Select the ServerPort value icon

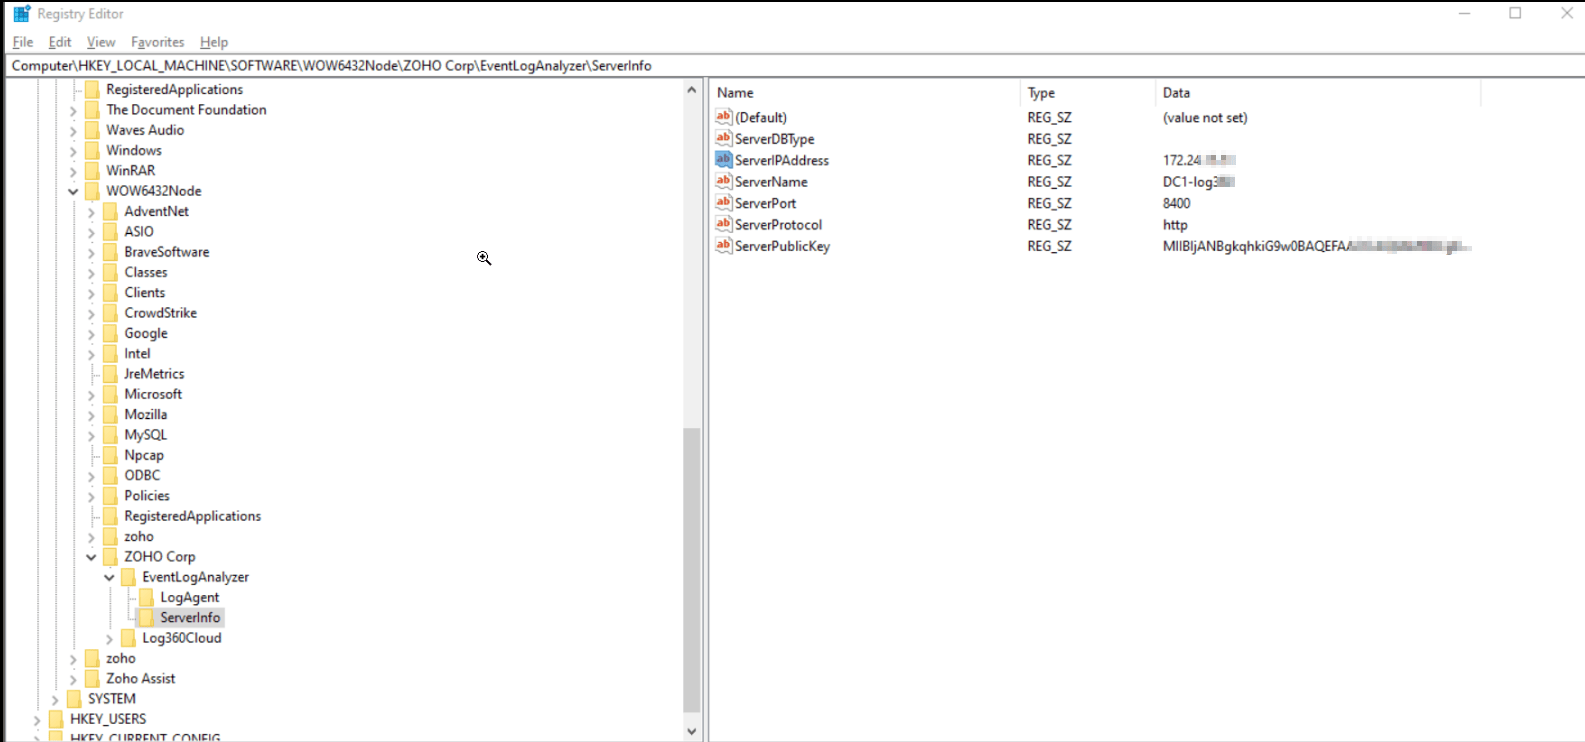[x=724, y=203]
